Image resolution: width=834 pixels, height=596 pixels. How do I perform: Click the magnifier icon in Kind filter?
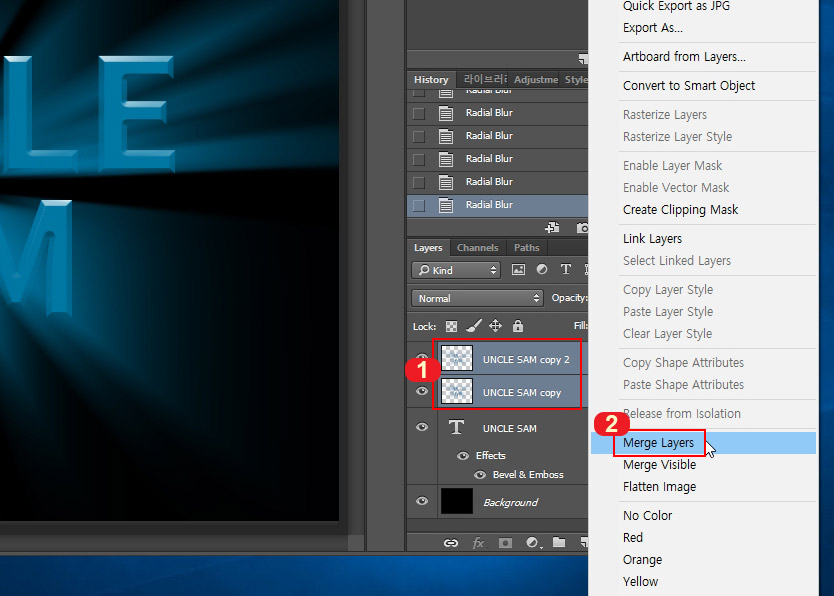click(x=424, y=270)
